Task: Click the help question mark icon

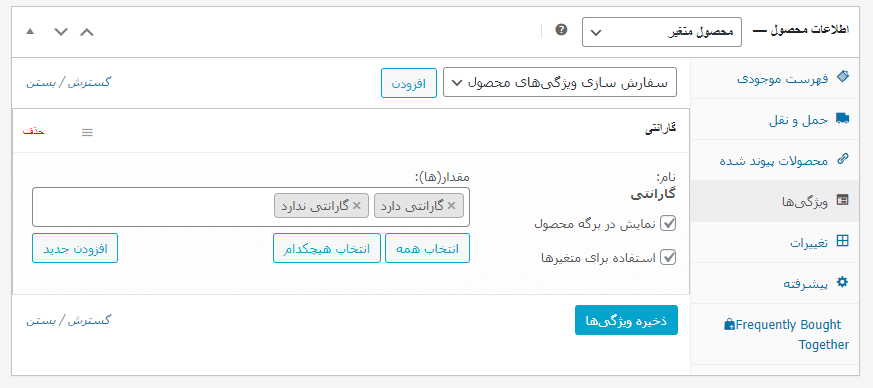Action: point(561,30)
